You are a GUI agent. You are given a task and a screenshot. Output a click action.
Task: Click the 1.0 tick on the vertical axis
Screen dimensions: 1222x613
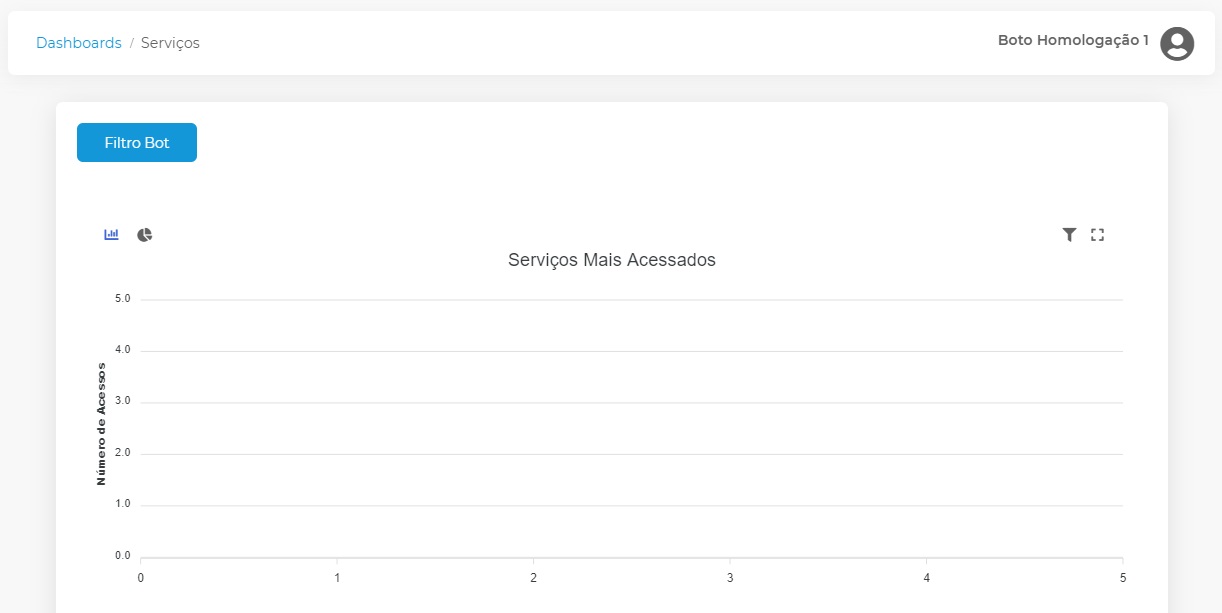click(x=123, y=504)
